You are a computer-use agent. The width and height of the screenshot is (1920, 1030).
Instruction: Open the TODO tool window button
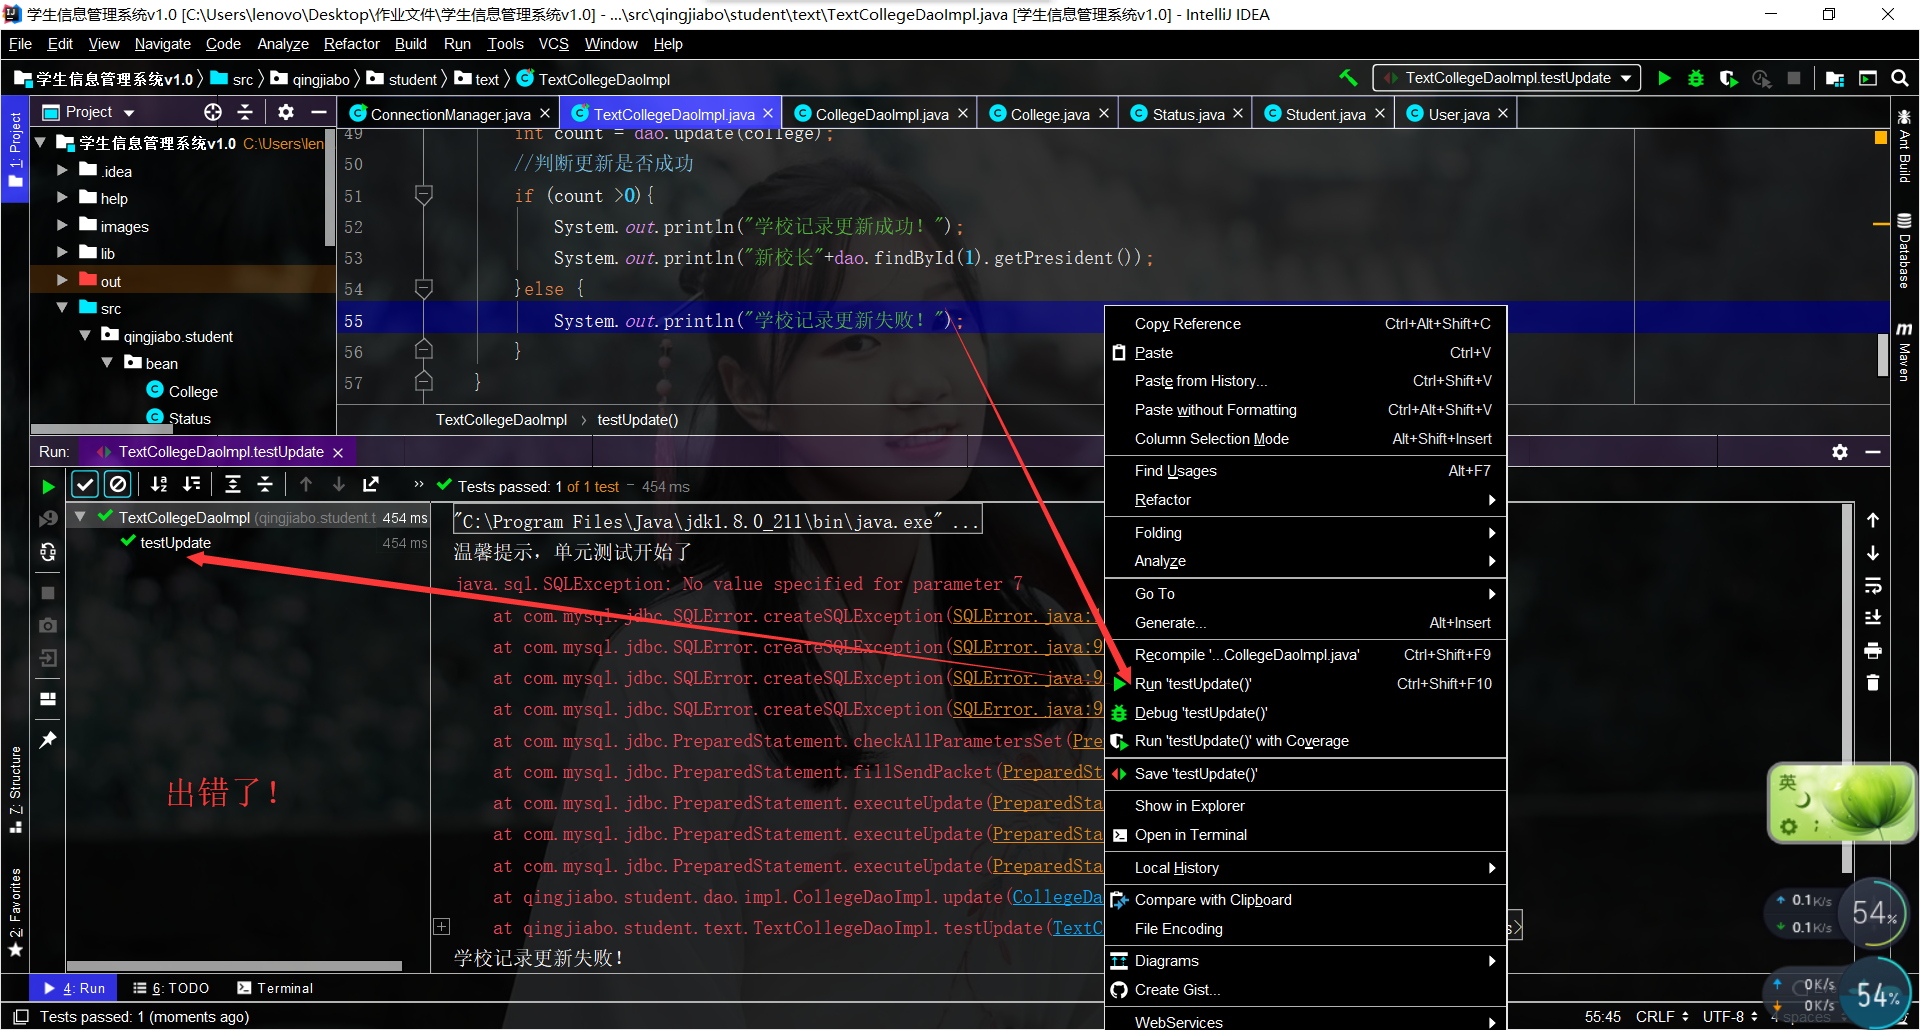171,988
